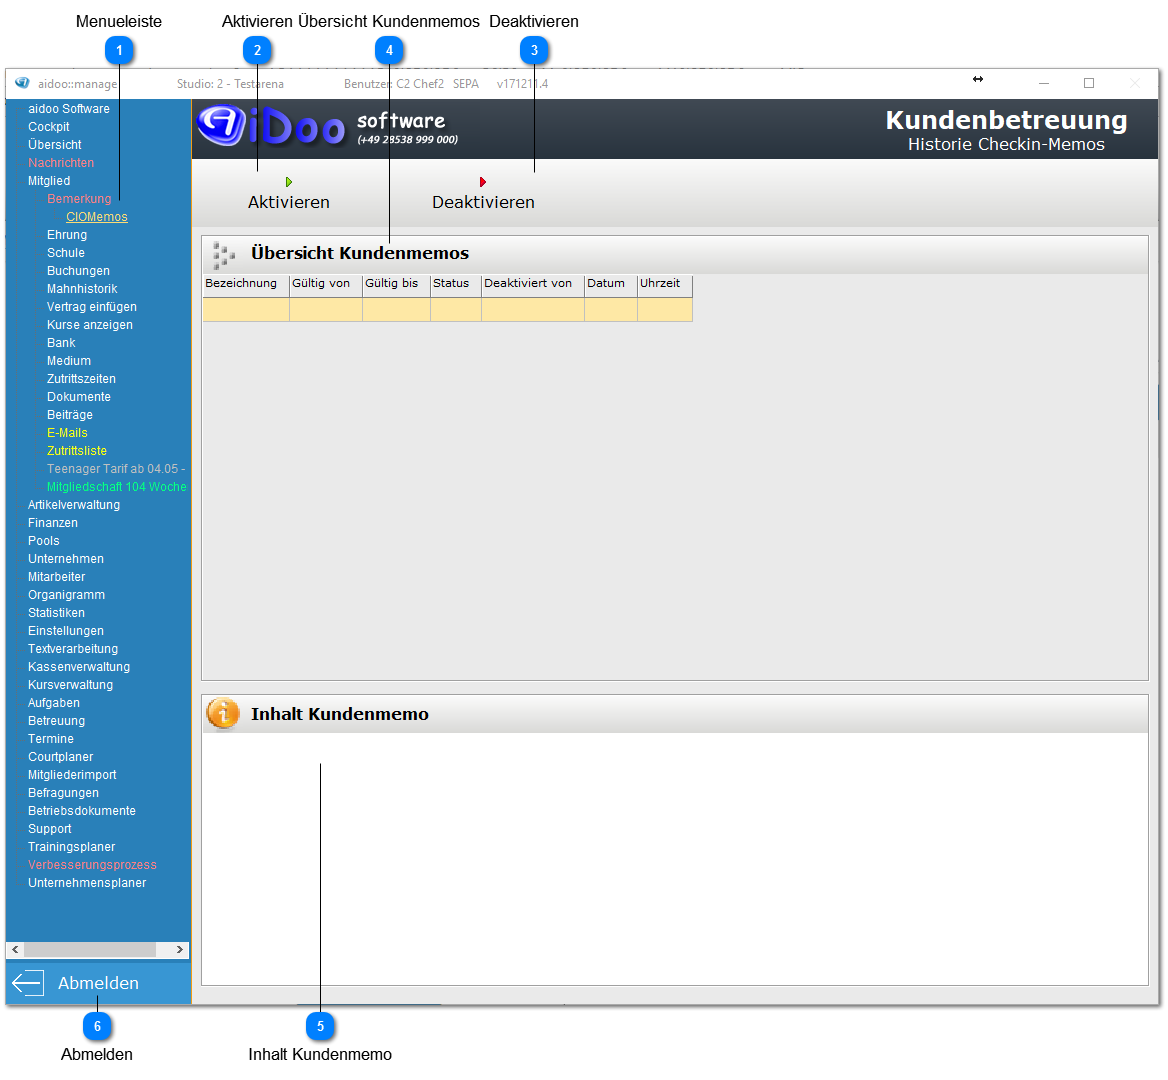Open Finanzen menu entry
The height and width of the screenshot is (1080, 1168).
pos(53,523)
